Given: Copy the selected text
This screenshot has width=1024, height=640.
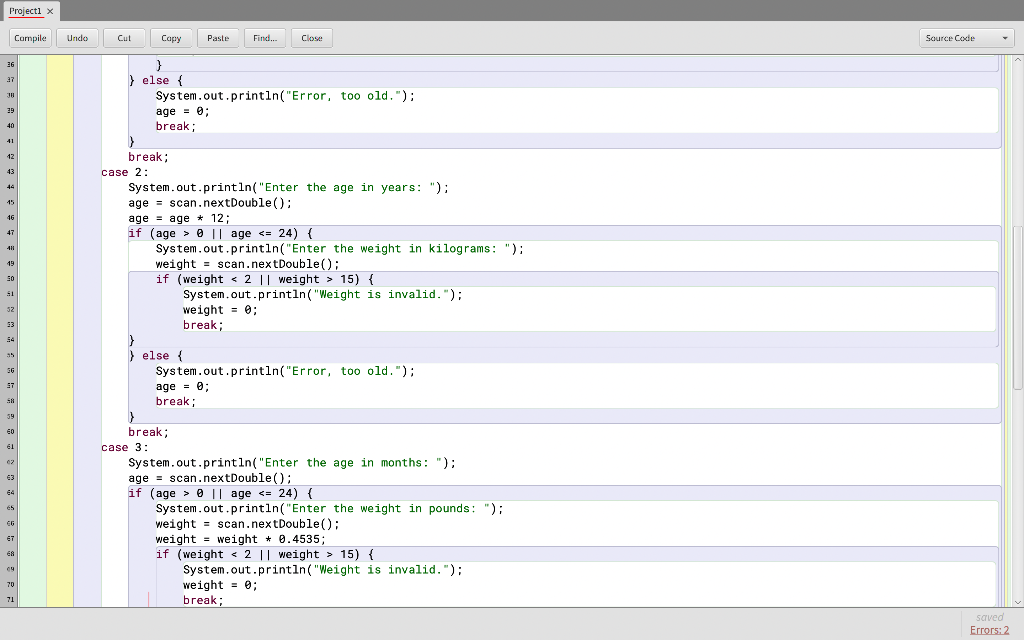Looking at the screenshot, I should click(171, 37).
